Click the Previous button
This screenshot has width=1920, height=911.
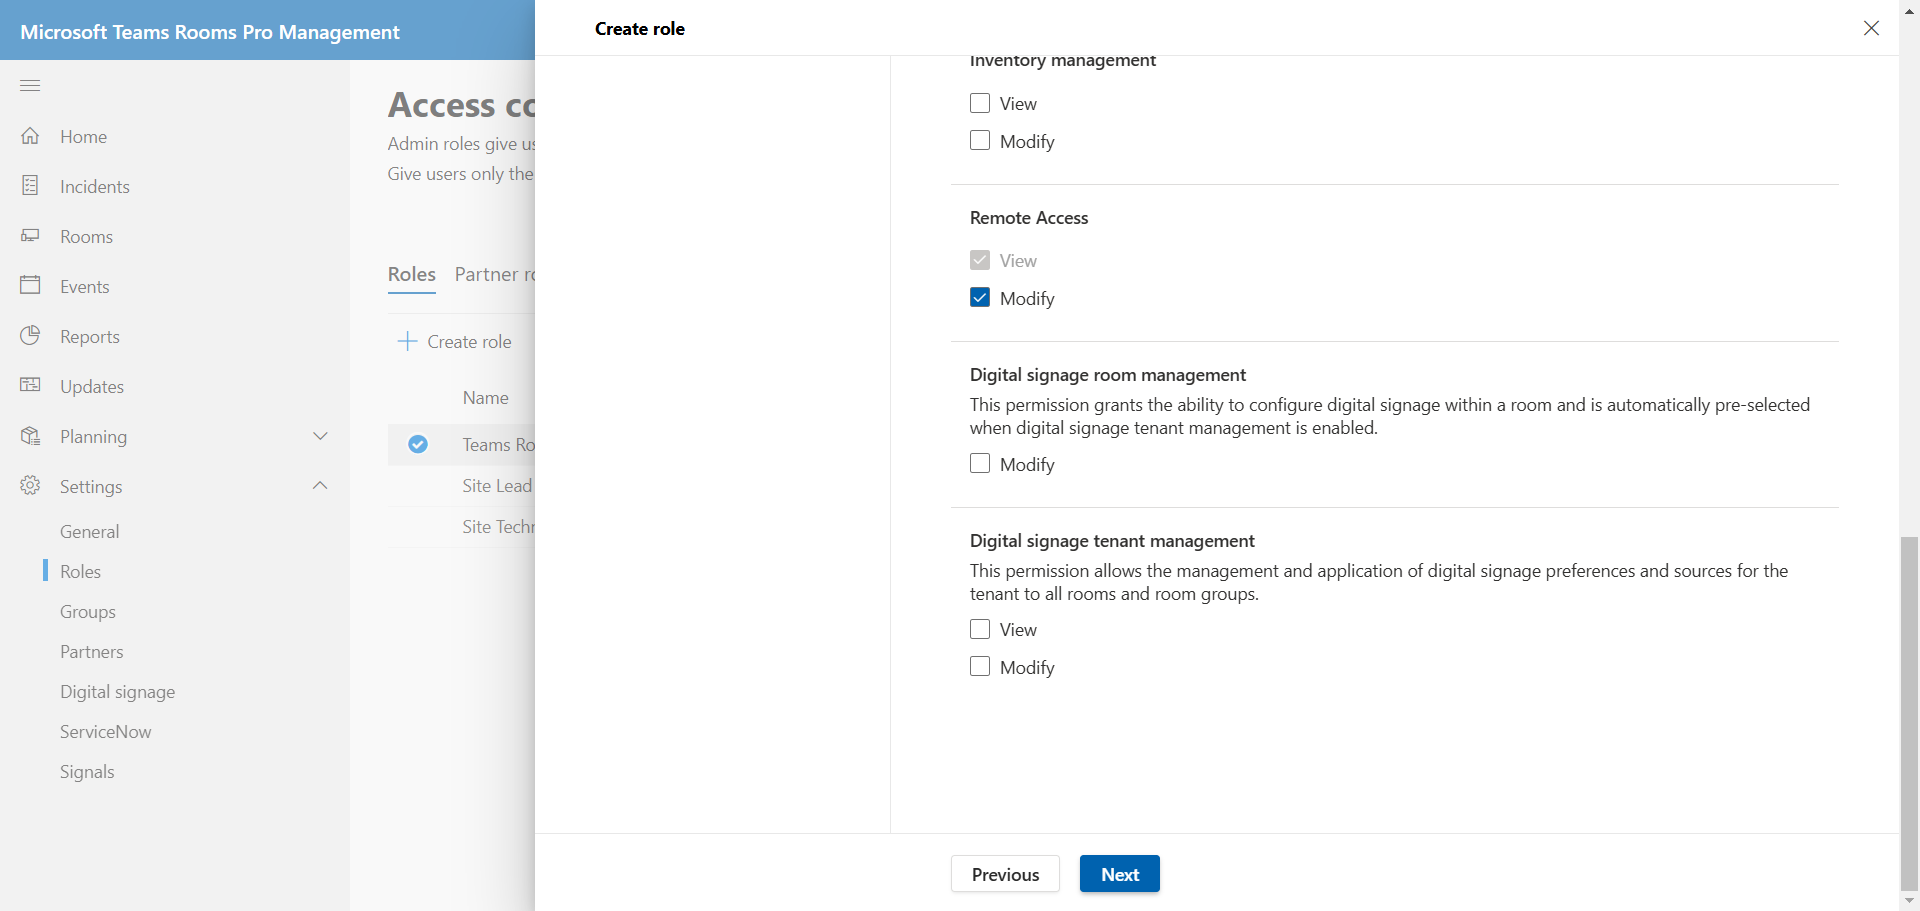click(1005, 874)
